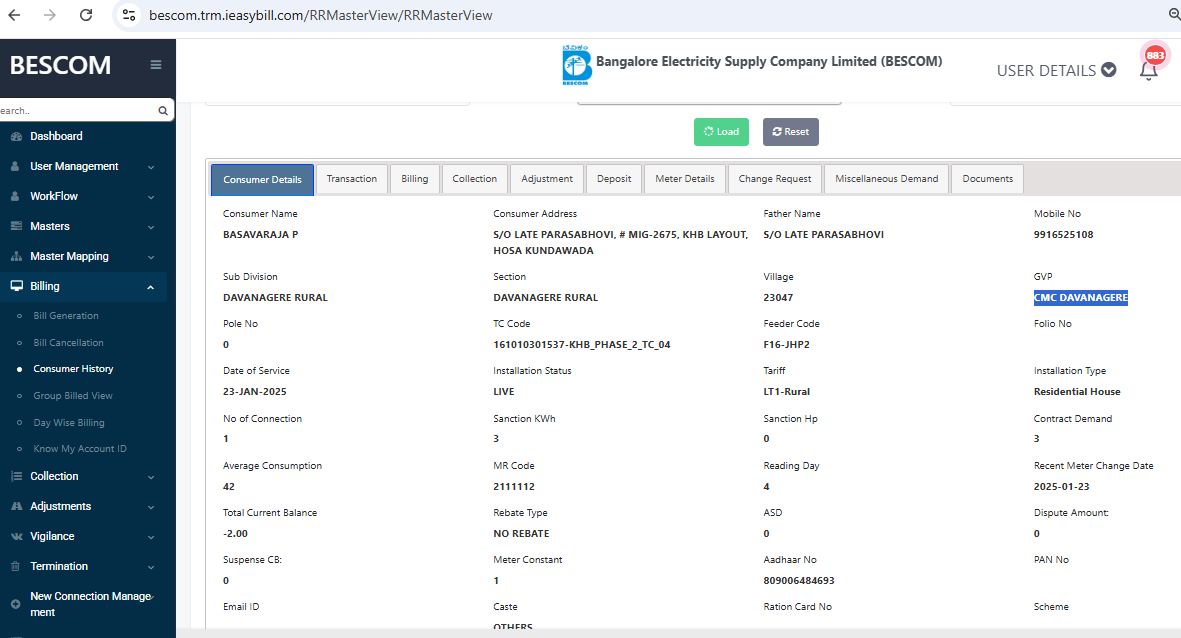Open site info icon in address bar
The image size is (1181, 638).
[x=129, y=15]
